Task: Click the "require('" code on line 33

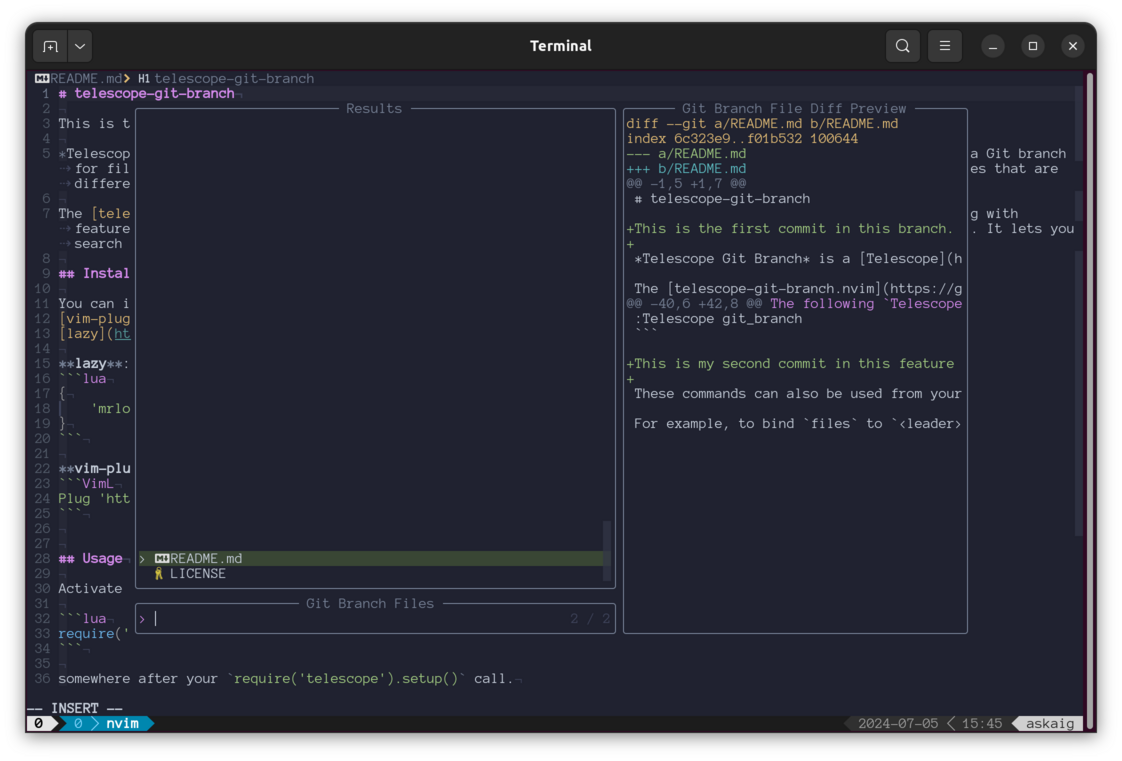Action: pyautogui.click(x=94, y=634)
